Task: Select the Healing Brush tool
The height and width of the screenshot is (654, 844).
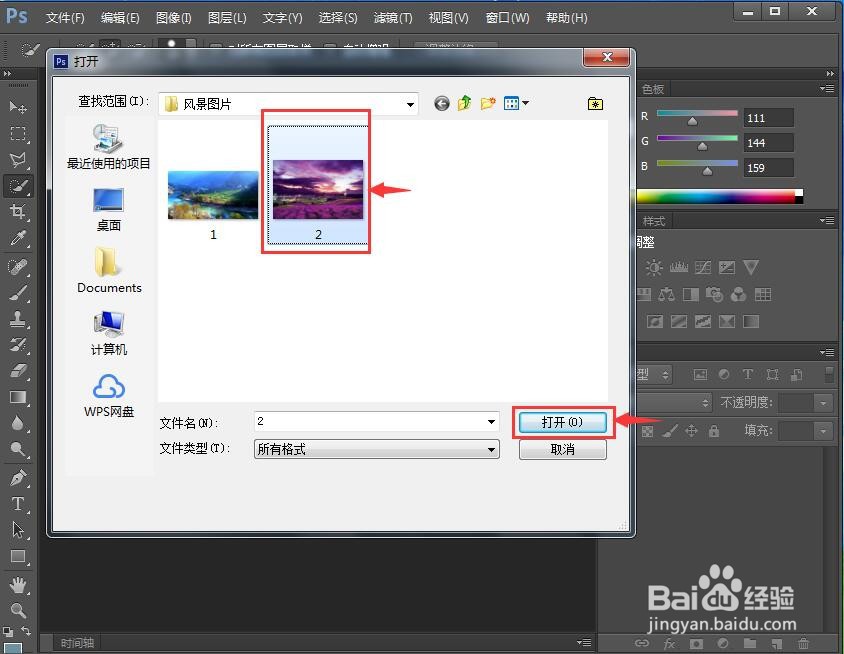Action: (18, 266)
